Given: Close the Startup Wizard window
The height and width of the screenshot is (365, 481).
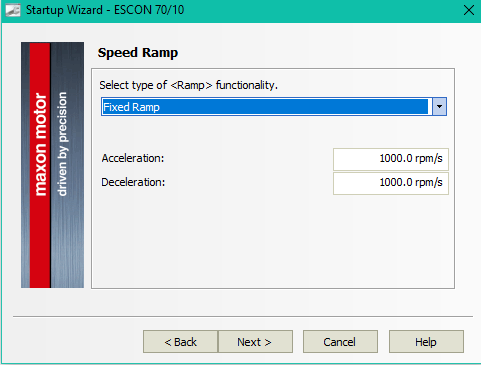Looking at the screenshot, I should click(469, 10).
